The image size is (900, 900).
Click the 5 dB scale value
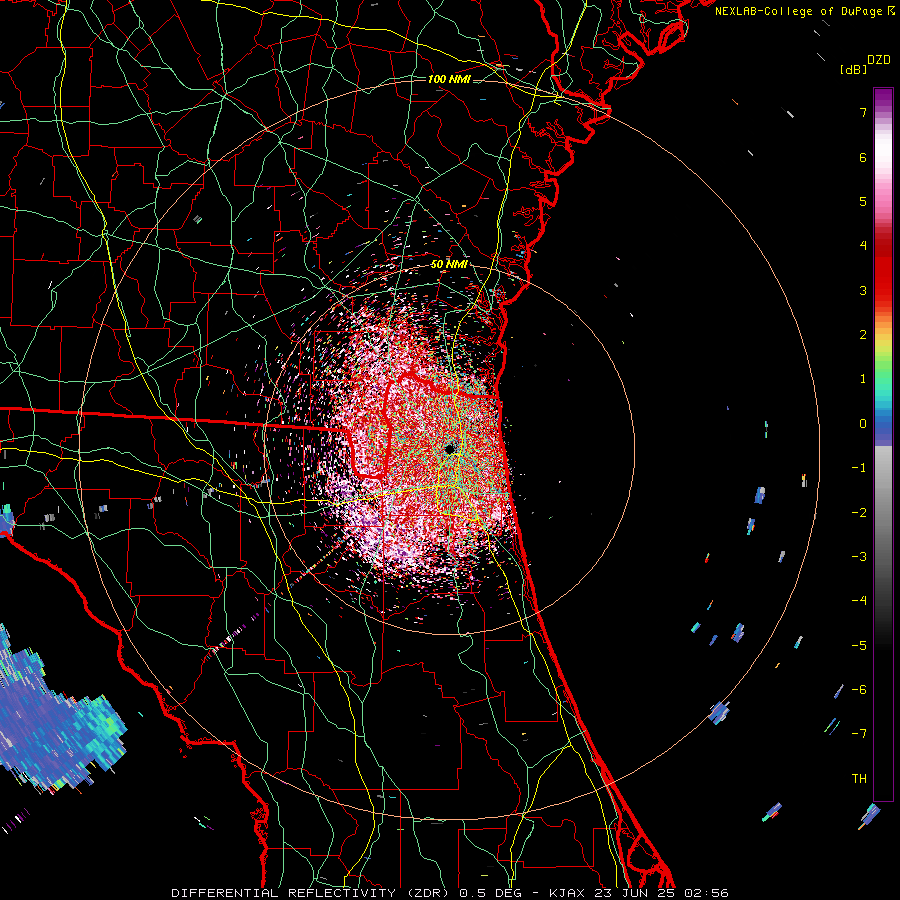[863, 201]
